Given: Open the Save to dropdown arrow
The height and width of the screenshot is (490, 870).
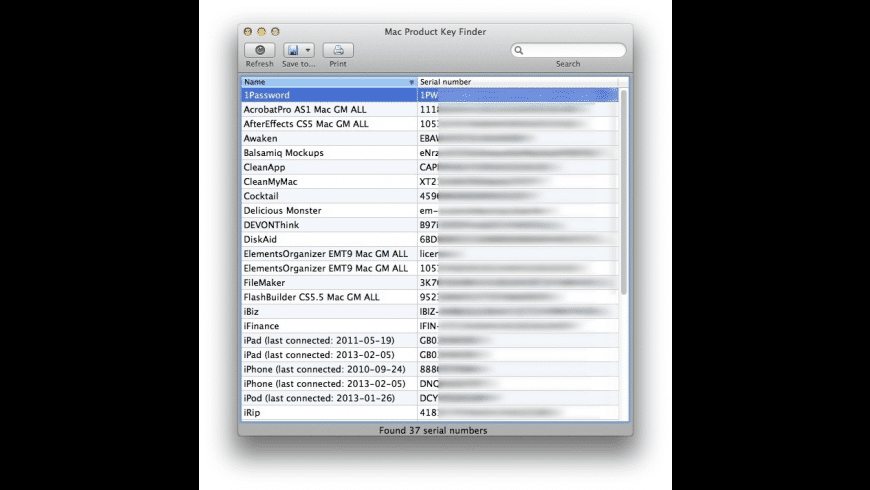Looking at the screenshot, I should 308,50.
